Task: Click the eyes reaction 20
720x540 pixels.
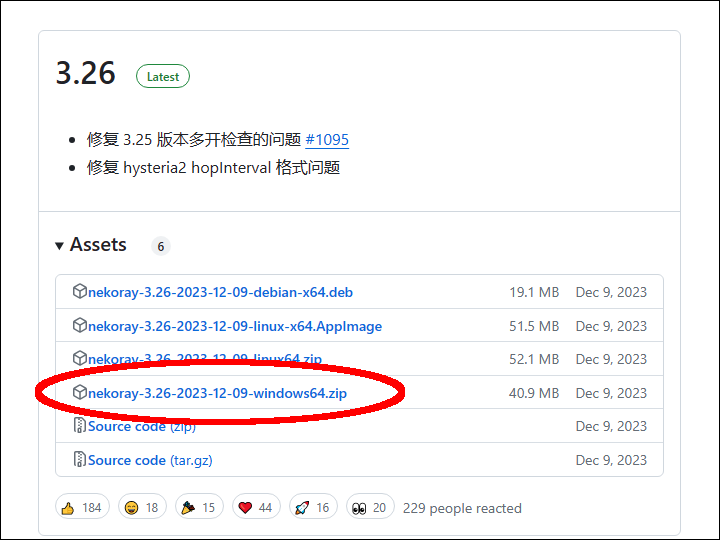Action: pyautogui.click(x=370, y=507)
